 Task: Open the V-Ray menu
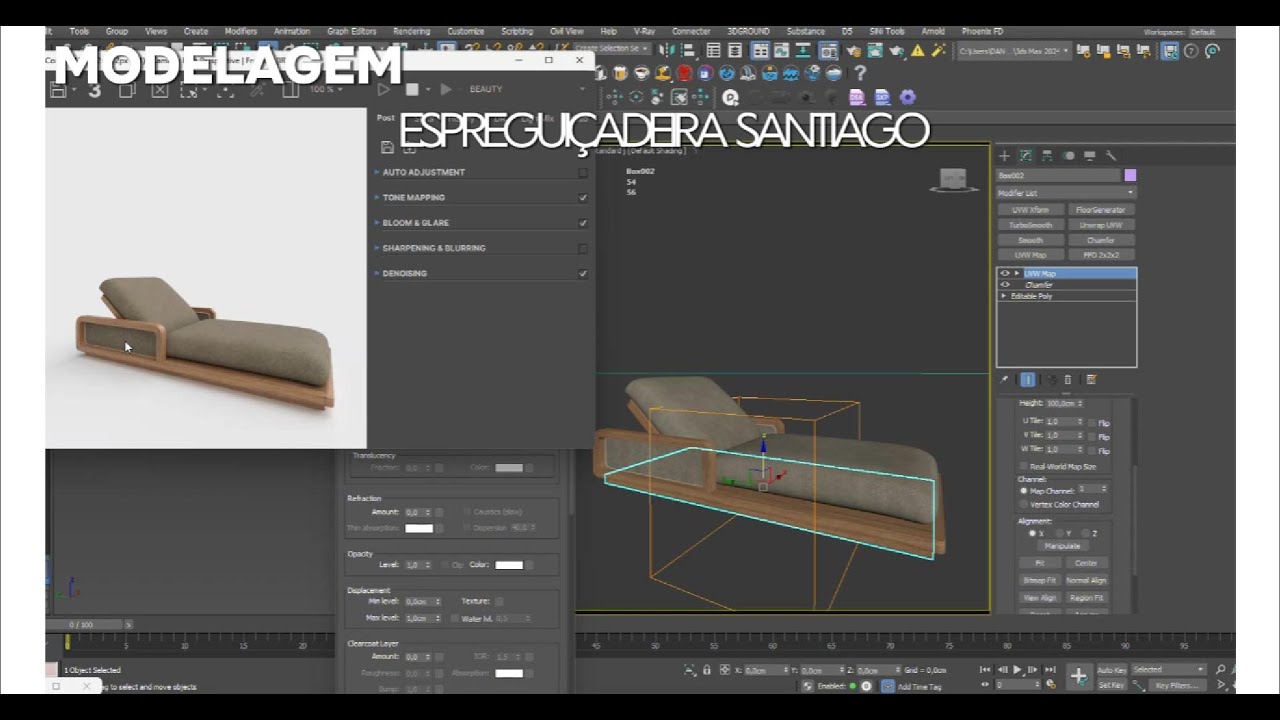point(644,32)
